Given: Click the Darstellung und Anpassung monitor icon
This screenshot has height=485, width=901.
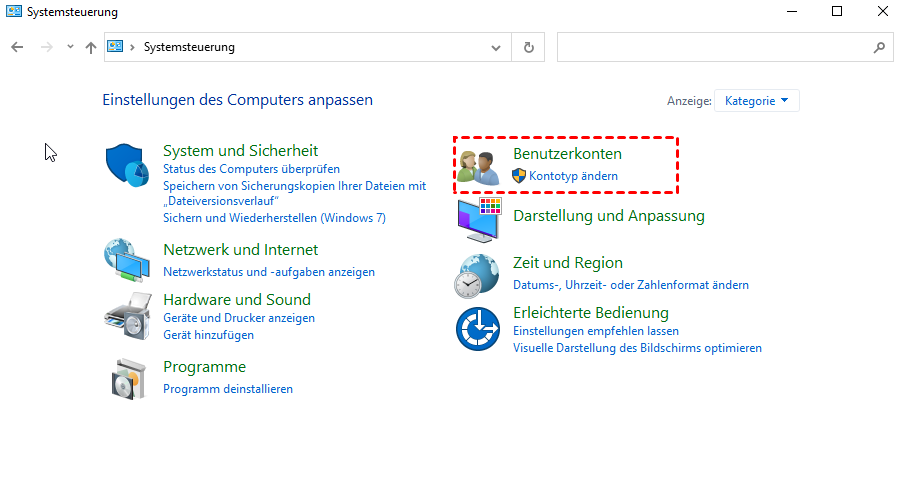Looking at the screenshot, I should pyautogui.click(x=478, y=219).
